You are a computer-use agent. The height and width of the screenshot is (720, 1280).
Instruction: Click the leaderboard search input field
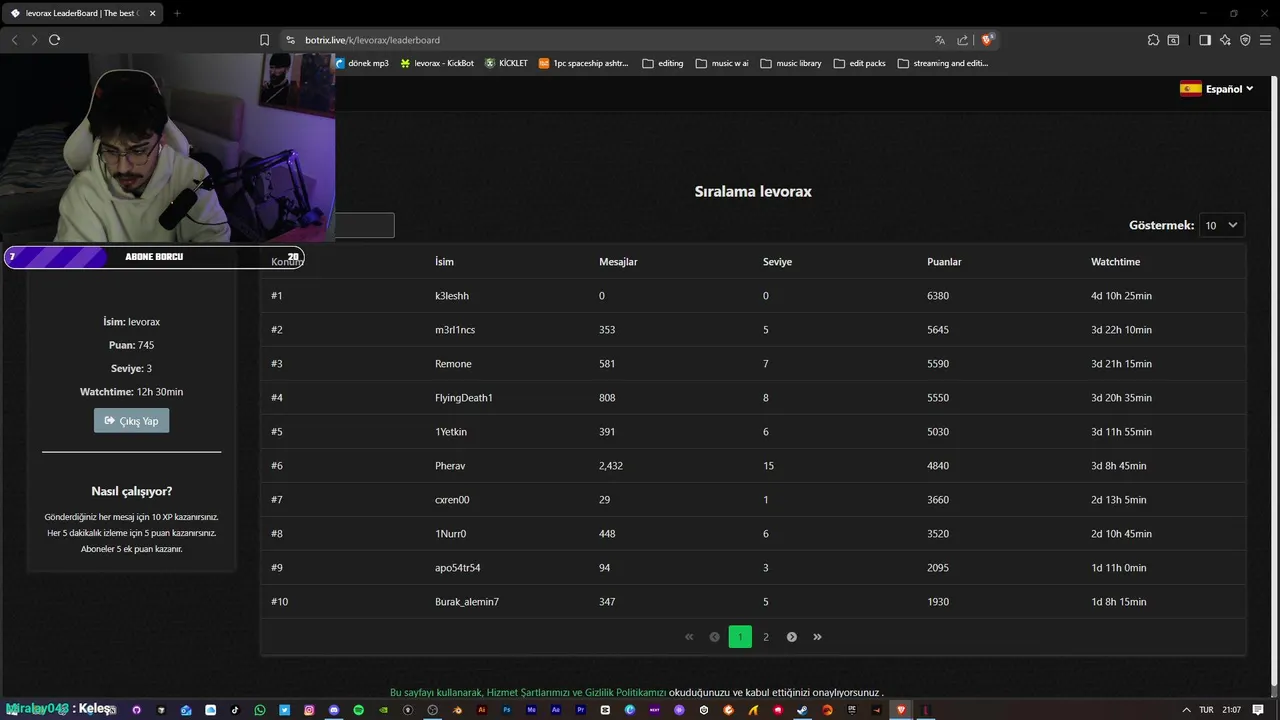coord(364,225)
